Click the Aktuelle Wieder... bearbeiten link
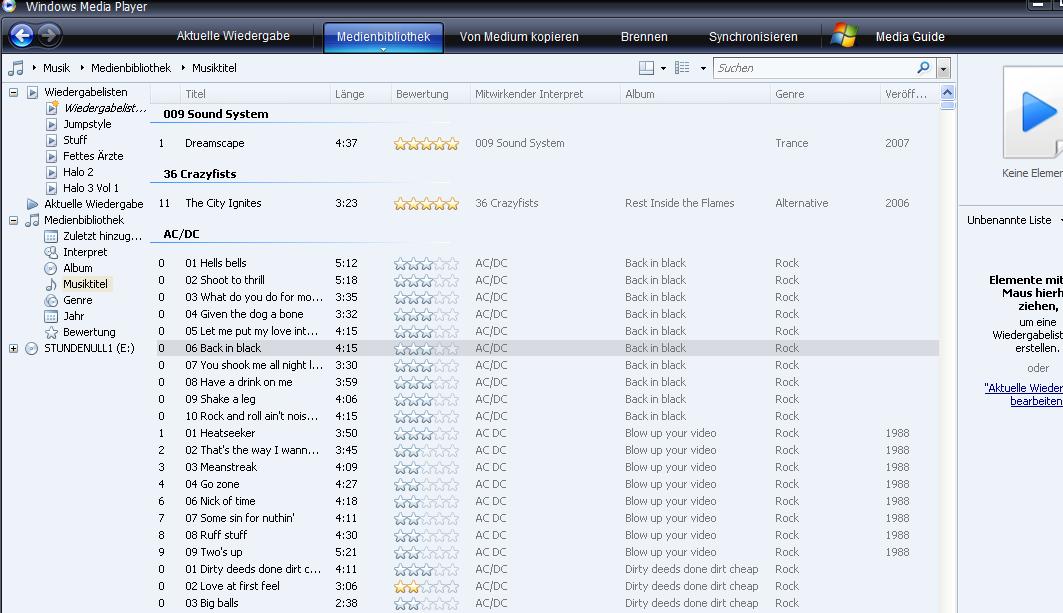1063x613 pixels. pyautogui.click(x=1024, y=395)
